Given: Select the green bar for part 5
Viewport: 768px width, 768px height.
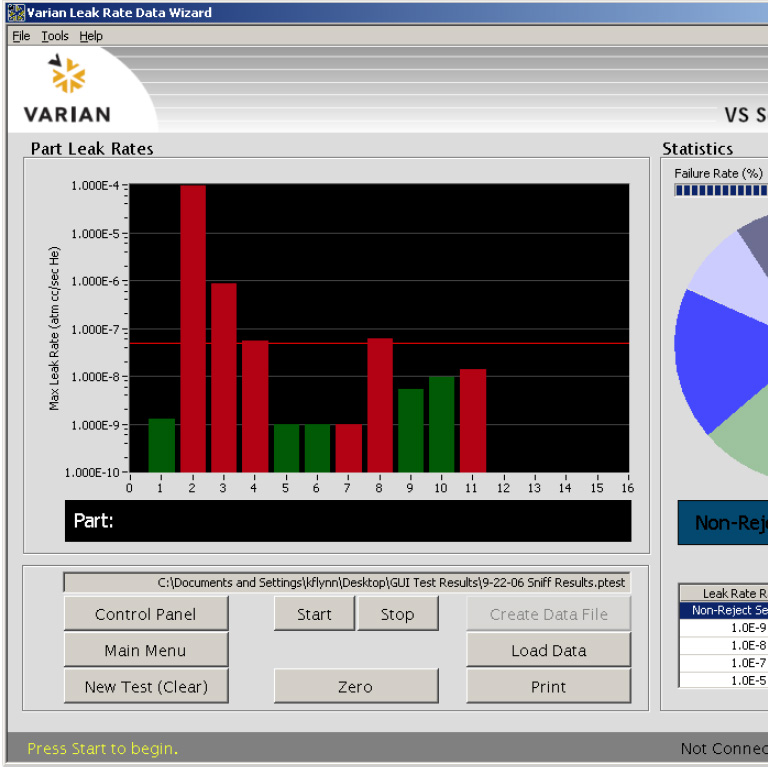Looking at the screenshot, I should point(287,448).
